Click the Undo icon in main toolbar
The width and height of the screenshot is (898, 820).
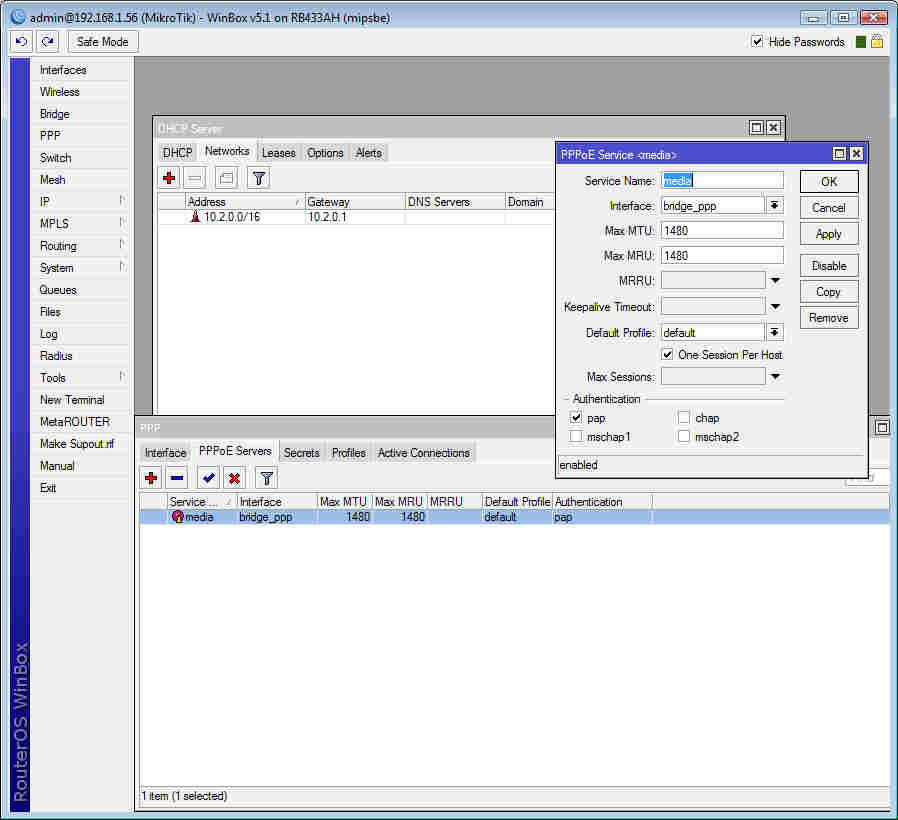[x=22, y=42]
